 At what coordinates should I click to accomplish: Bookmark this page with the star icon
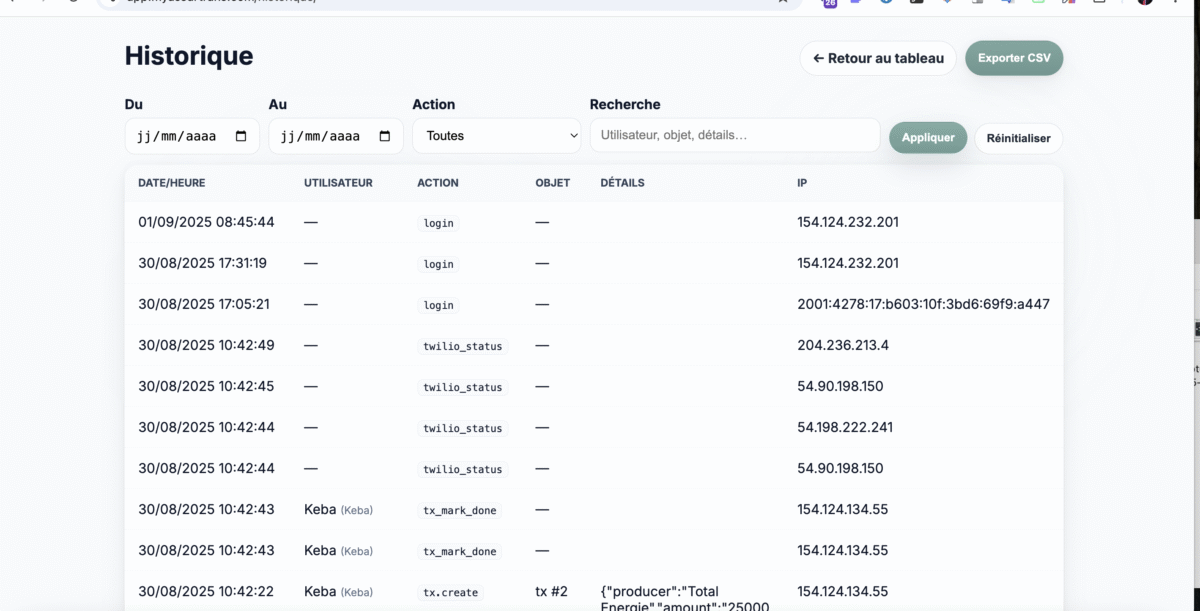pos(783,2)
